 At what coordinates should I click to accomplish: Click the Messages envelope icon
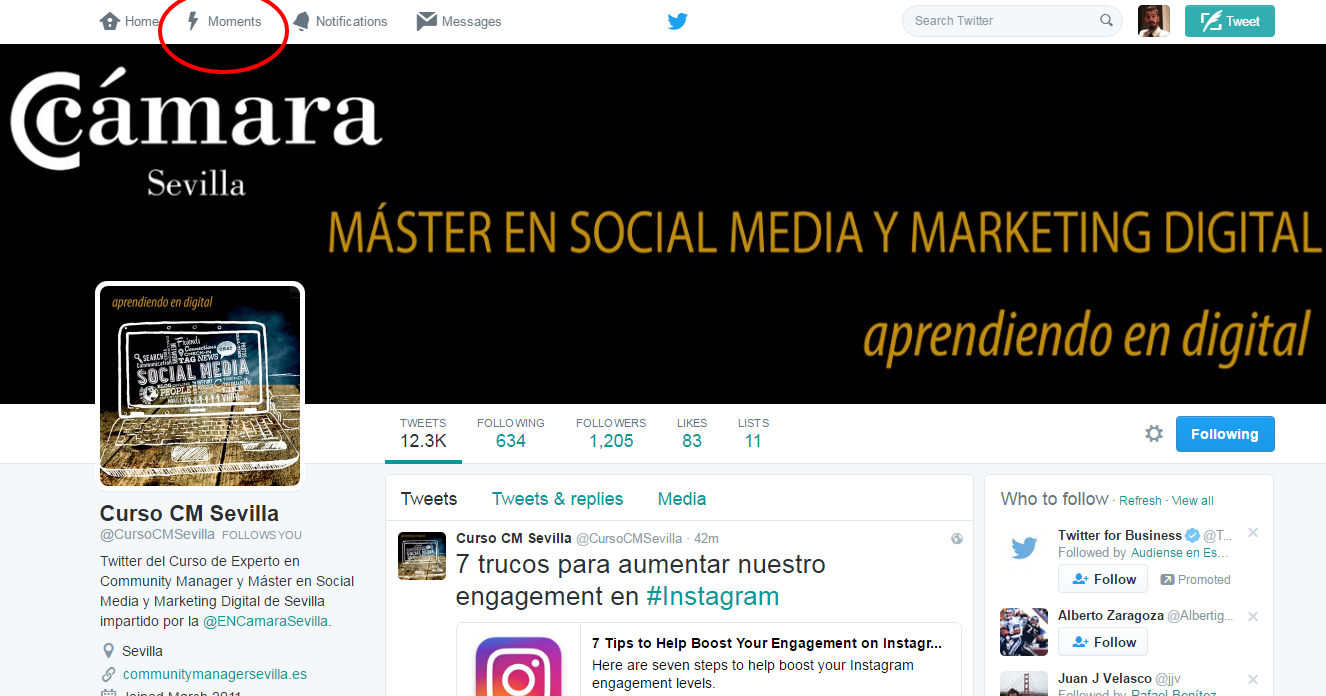426,21
